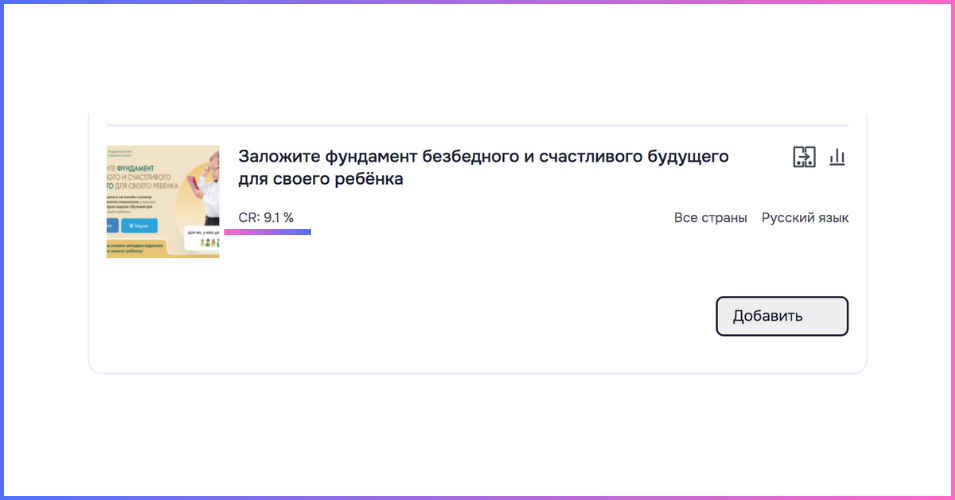The height and width of the screenshot is (500, 955).
Task: Click the pink-blue gradient bar under CR
Action: point(267,232)
